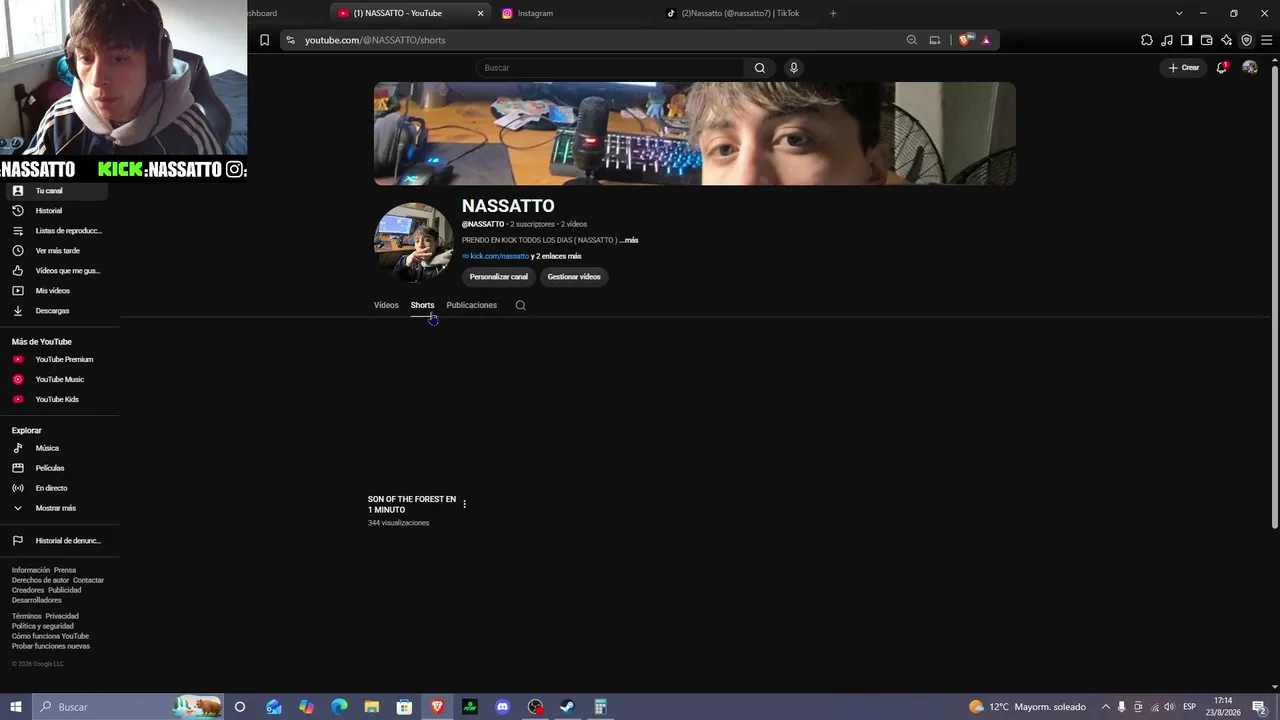The height and width of the screenshot is (720, 1280).
Task: Click the Gestionar videos button
Action: 574,277
